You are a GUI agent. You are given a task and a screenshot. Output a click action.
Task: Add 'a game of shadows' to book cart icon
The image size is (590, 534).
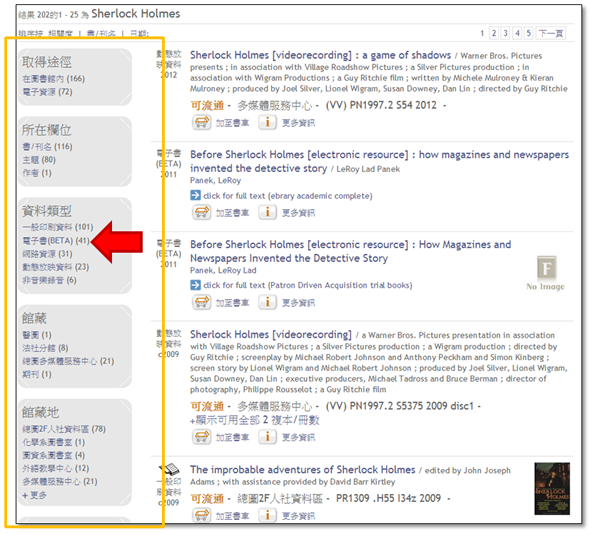click(201, 122)
